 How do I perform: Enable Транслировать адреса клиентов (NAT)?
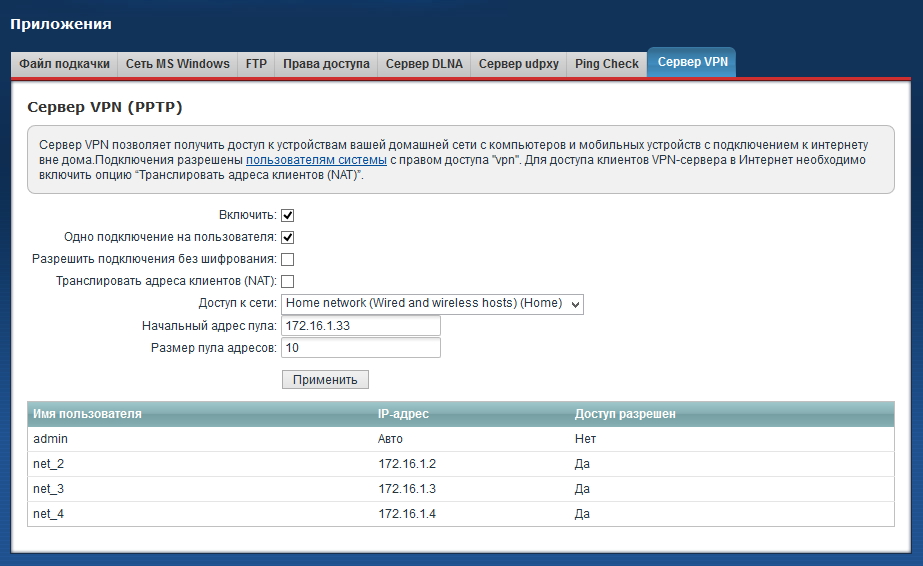(x=288, y=281)
